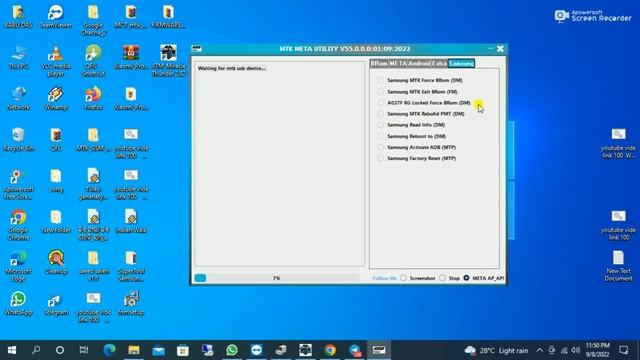Open the BABU DAS user folder icon
The width and height of the screenshot is (640, 360).
18,16
